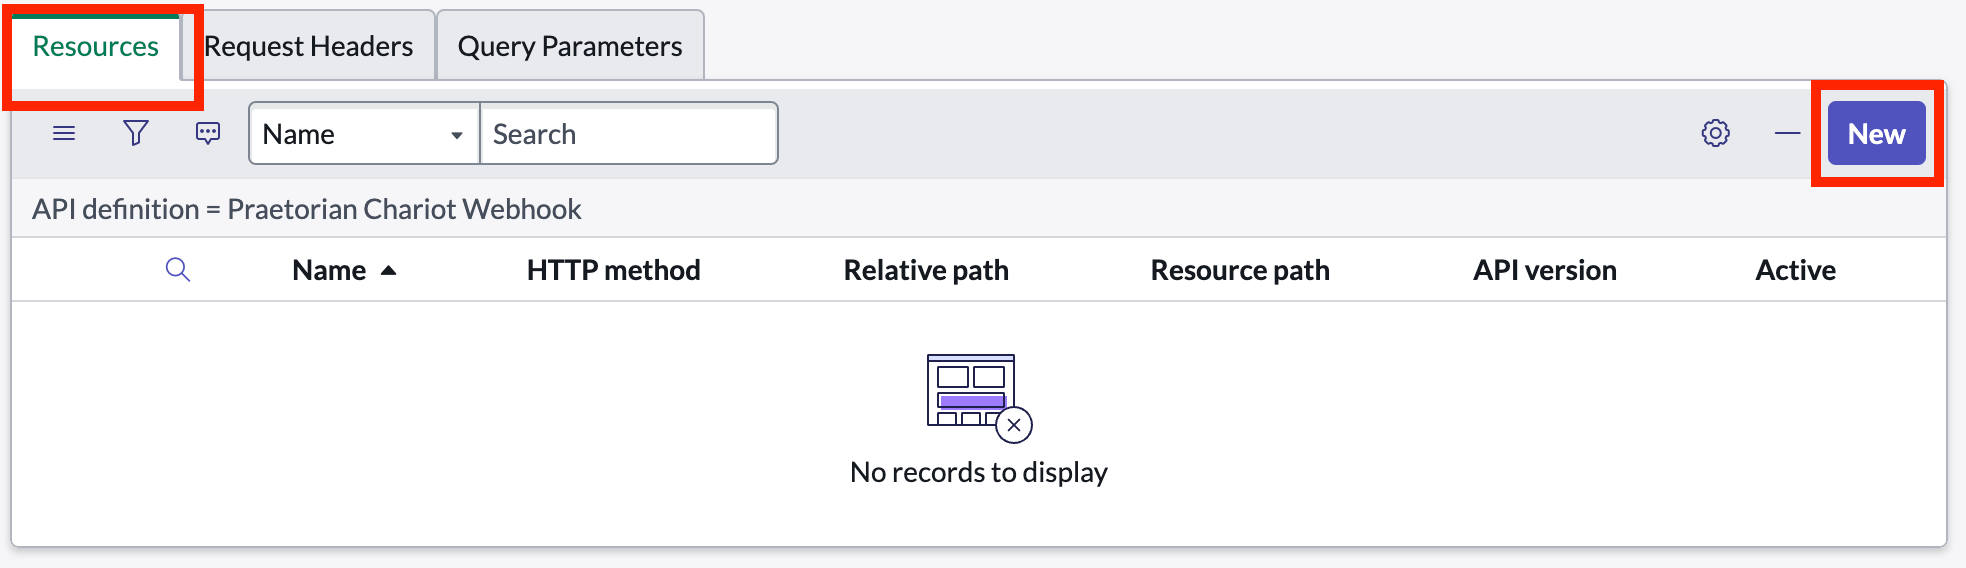This screenshot has width=1966, height=568.
Task: Toggle the column search magnifier icon
Action: point(178,269)
